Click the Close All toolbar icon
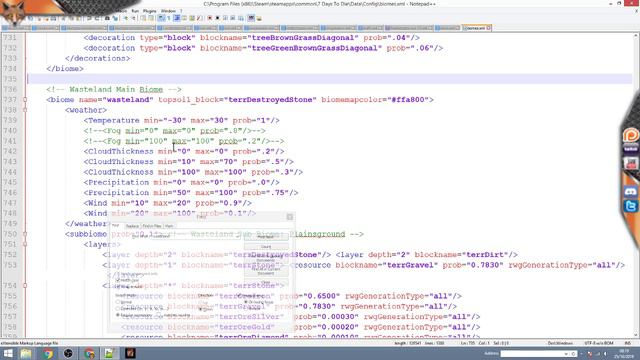This screenshot has width=640, height=360. [x=46, y=18]
